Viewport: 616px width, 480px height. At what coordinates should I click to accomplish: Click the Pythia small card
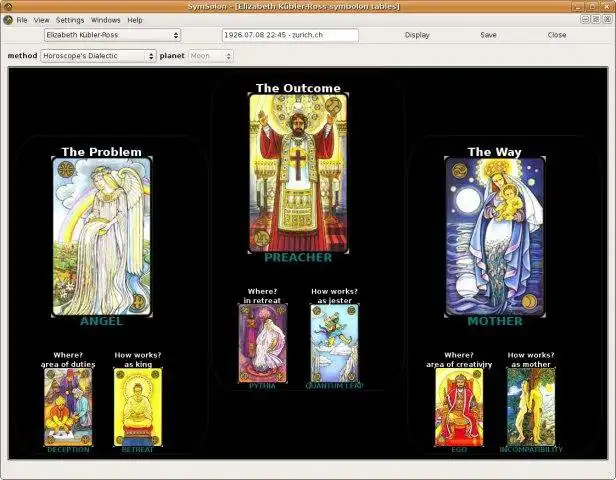(x=262, y=343)
